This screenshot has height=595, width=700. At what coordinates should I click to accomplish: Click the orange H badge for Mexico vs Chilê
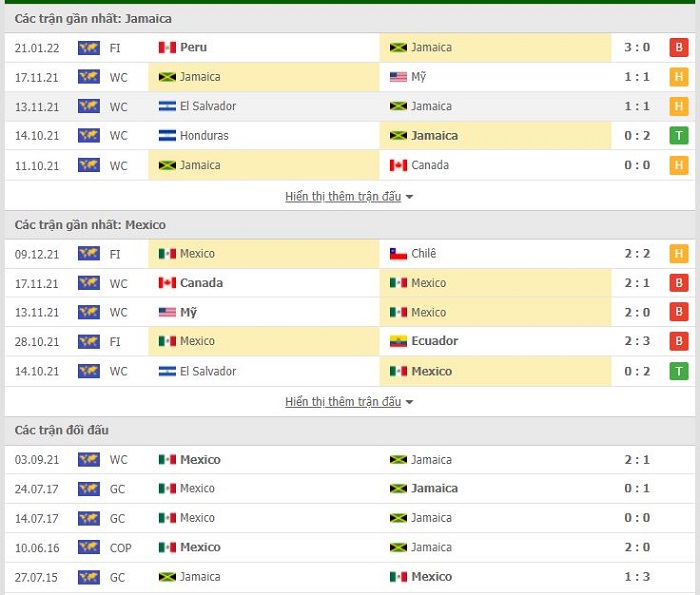(679, 254)
